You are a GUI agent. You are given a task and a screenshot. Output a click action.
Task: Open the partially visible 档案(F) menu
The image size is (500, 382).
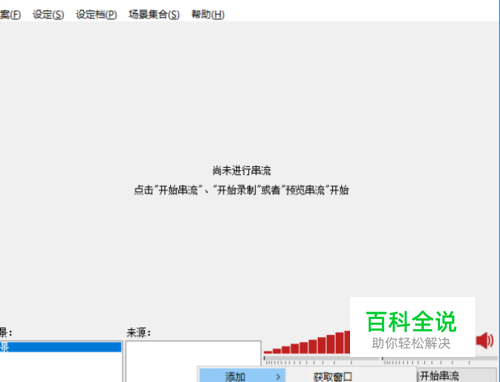[x=10, y=15]
